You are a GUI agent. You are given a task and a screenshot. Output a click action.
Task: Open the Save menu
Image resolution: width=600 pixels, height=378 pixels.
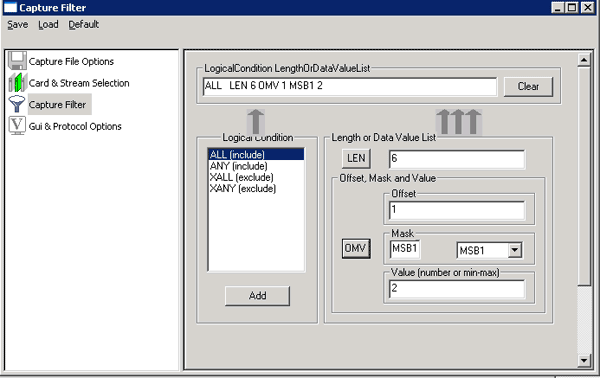pos(18,24)
